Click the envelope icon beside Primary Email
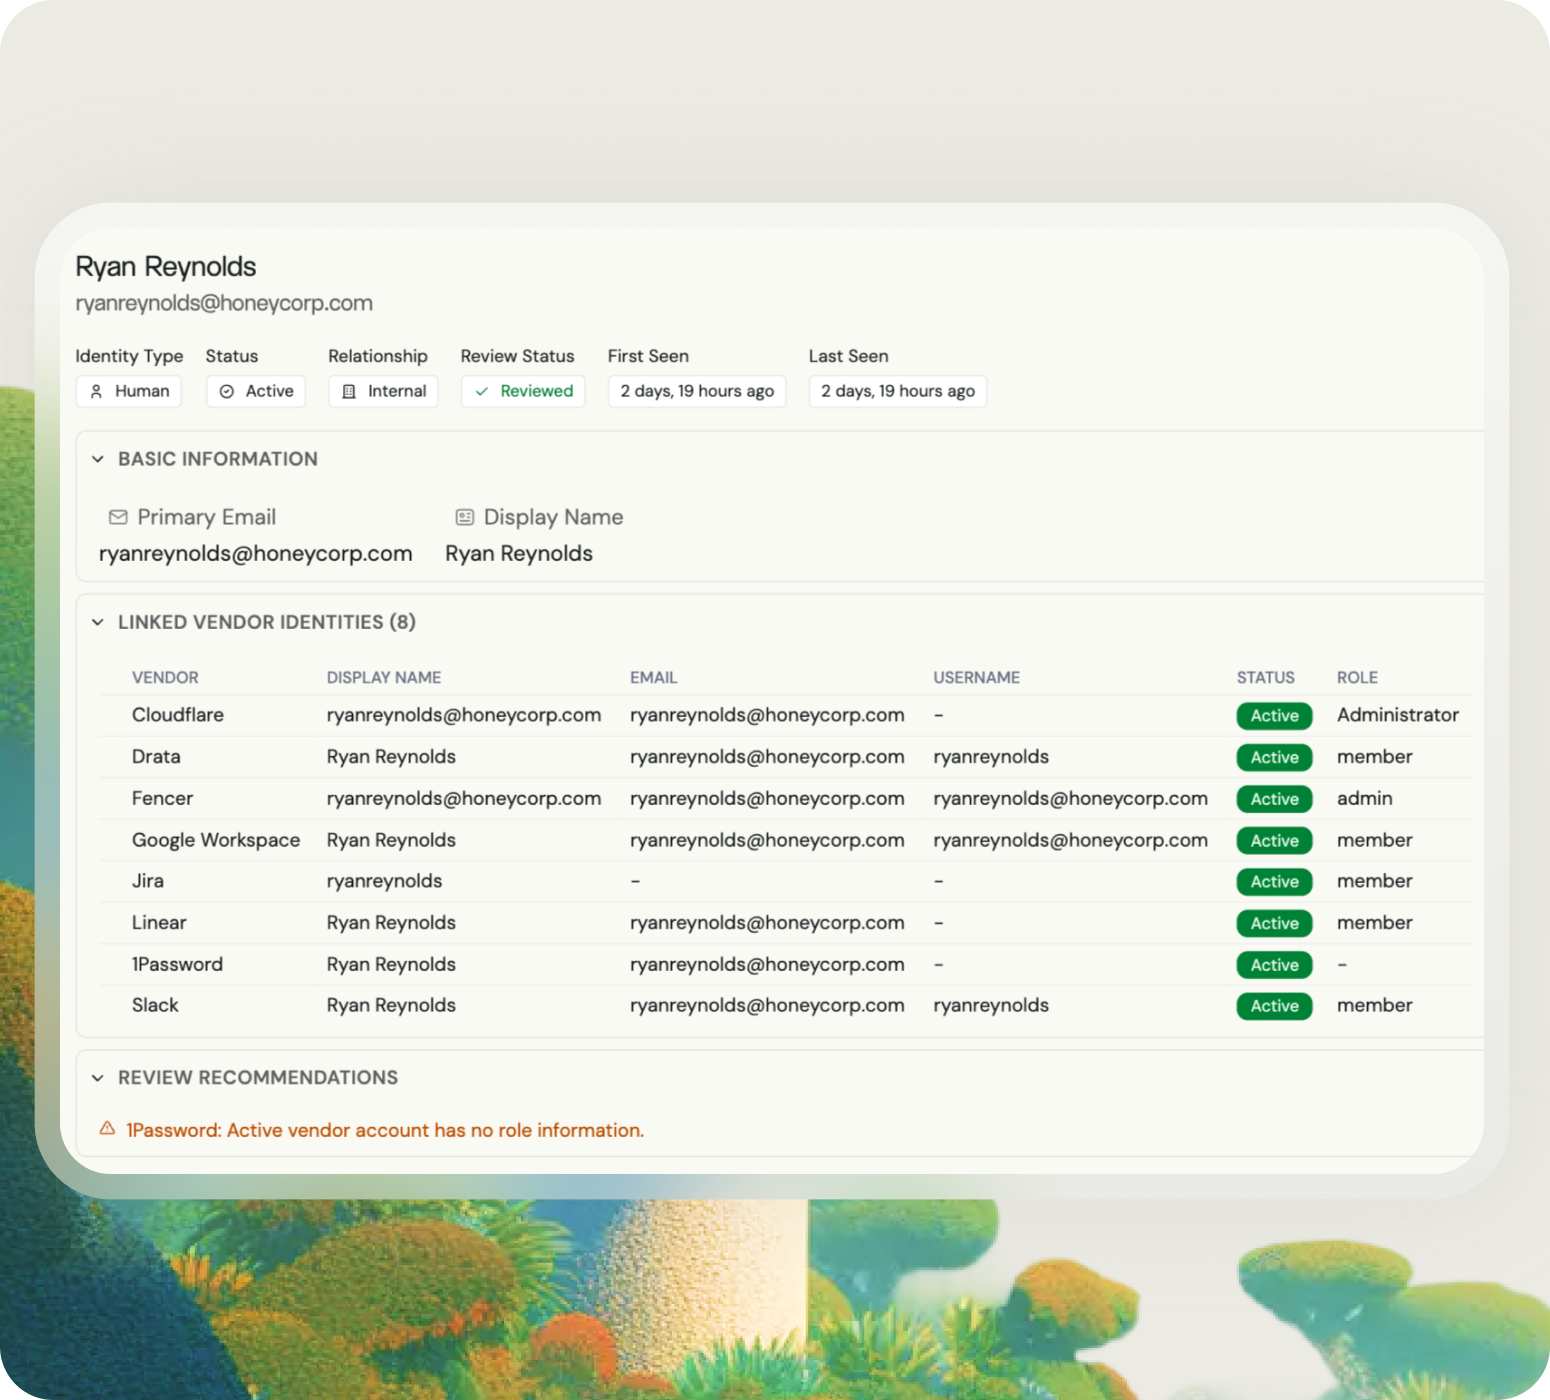The height and width of the screenshot is (1400, 1550). [x=118, y=517]
